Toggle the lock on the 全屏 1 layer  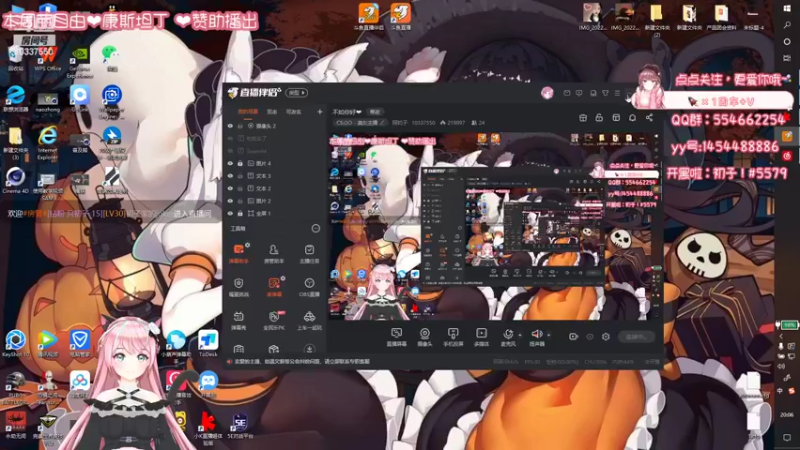[240, 213]
